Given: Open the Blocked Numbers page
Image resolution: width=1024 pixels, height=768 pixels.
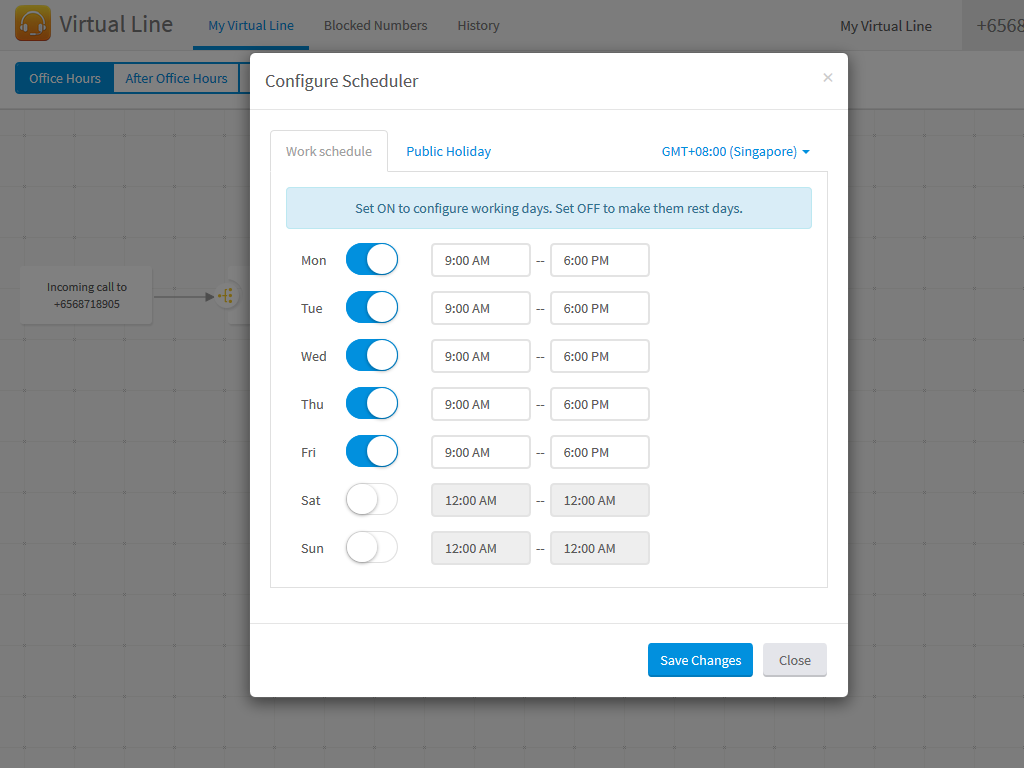Looking at the screenshot, I should (x=375, y=25).
